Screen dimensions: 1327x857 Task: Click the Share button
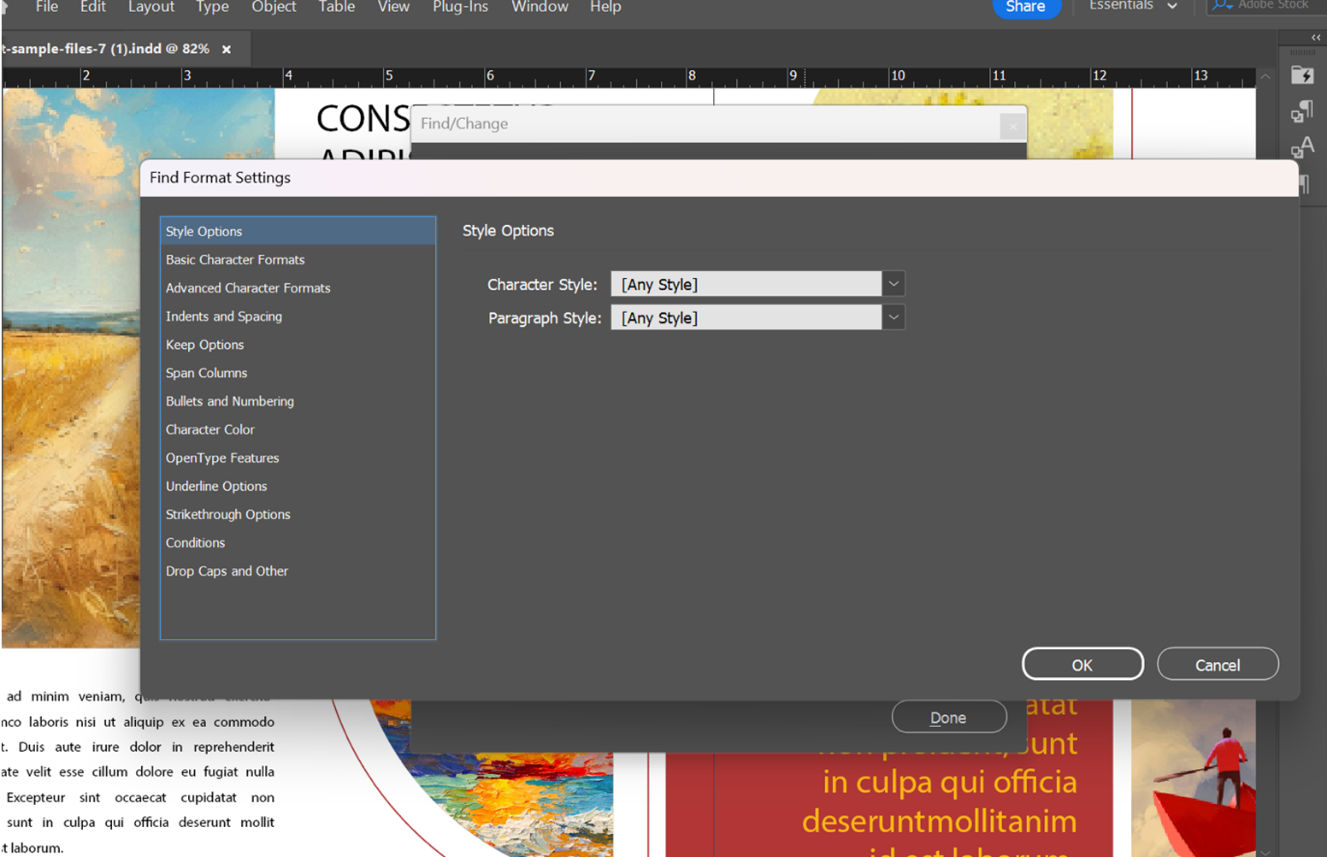pyautogui.click(x=1025, y=7)
